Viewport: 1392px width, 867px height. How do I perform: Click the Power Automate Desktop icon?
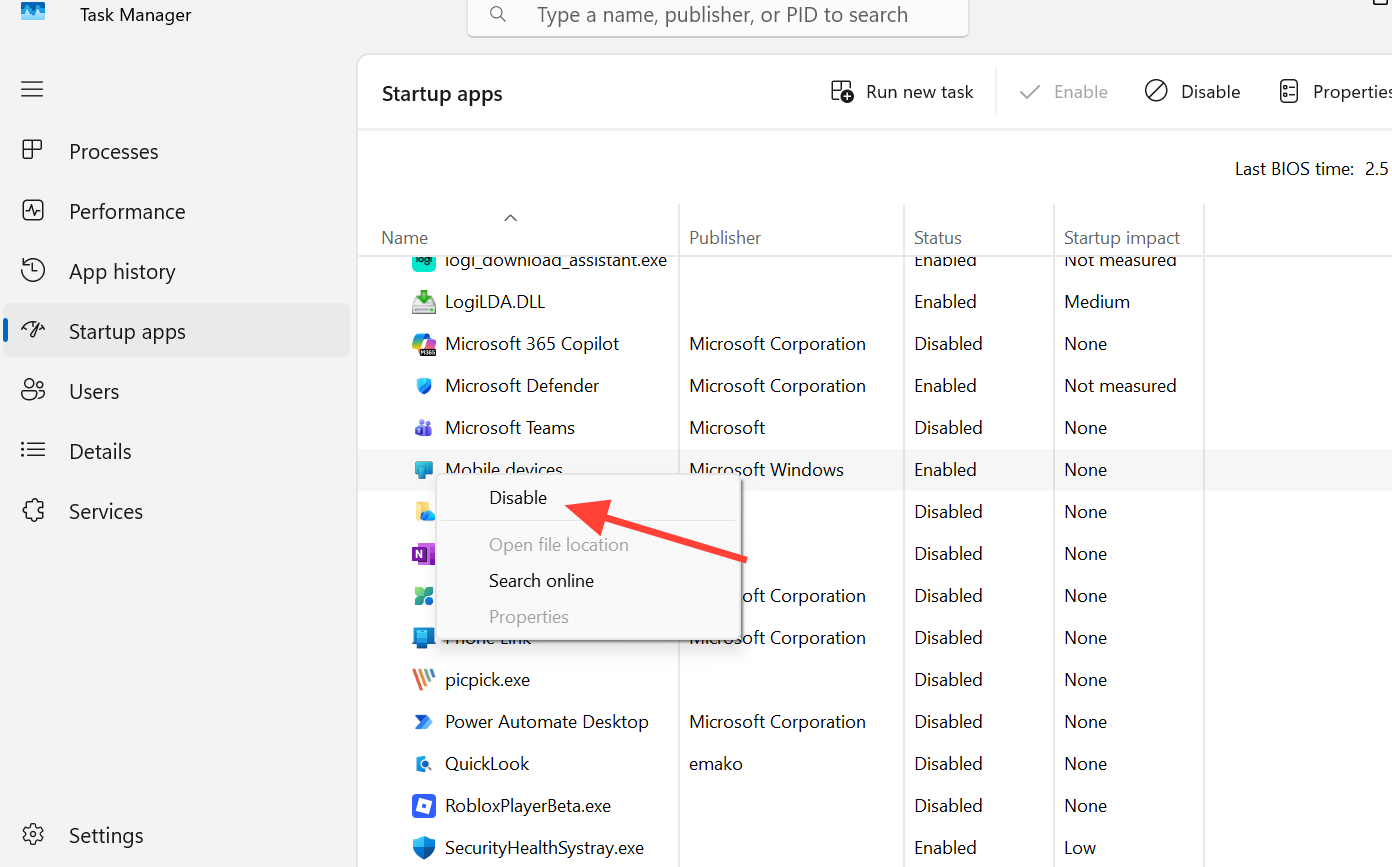pos(424,722)
